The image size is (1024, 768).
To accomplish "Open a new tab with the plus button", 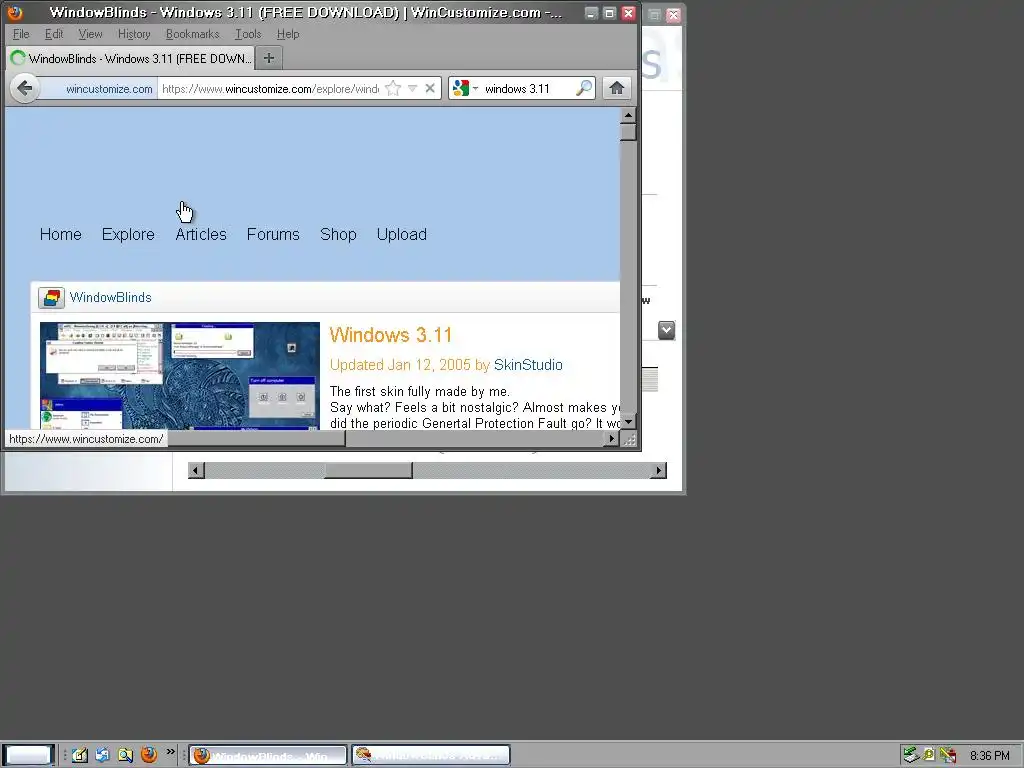I will (268, 58).
